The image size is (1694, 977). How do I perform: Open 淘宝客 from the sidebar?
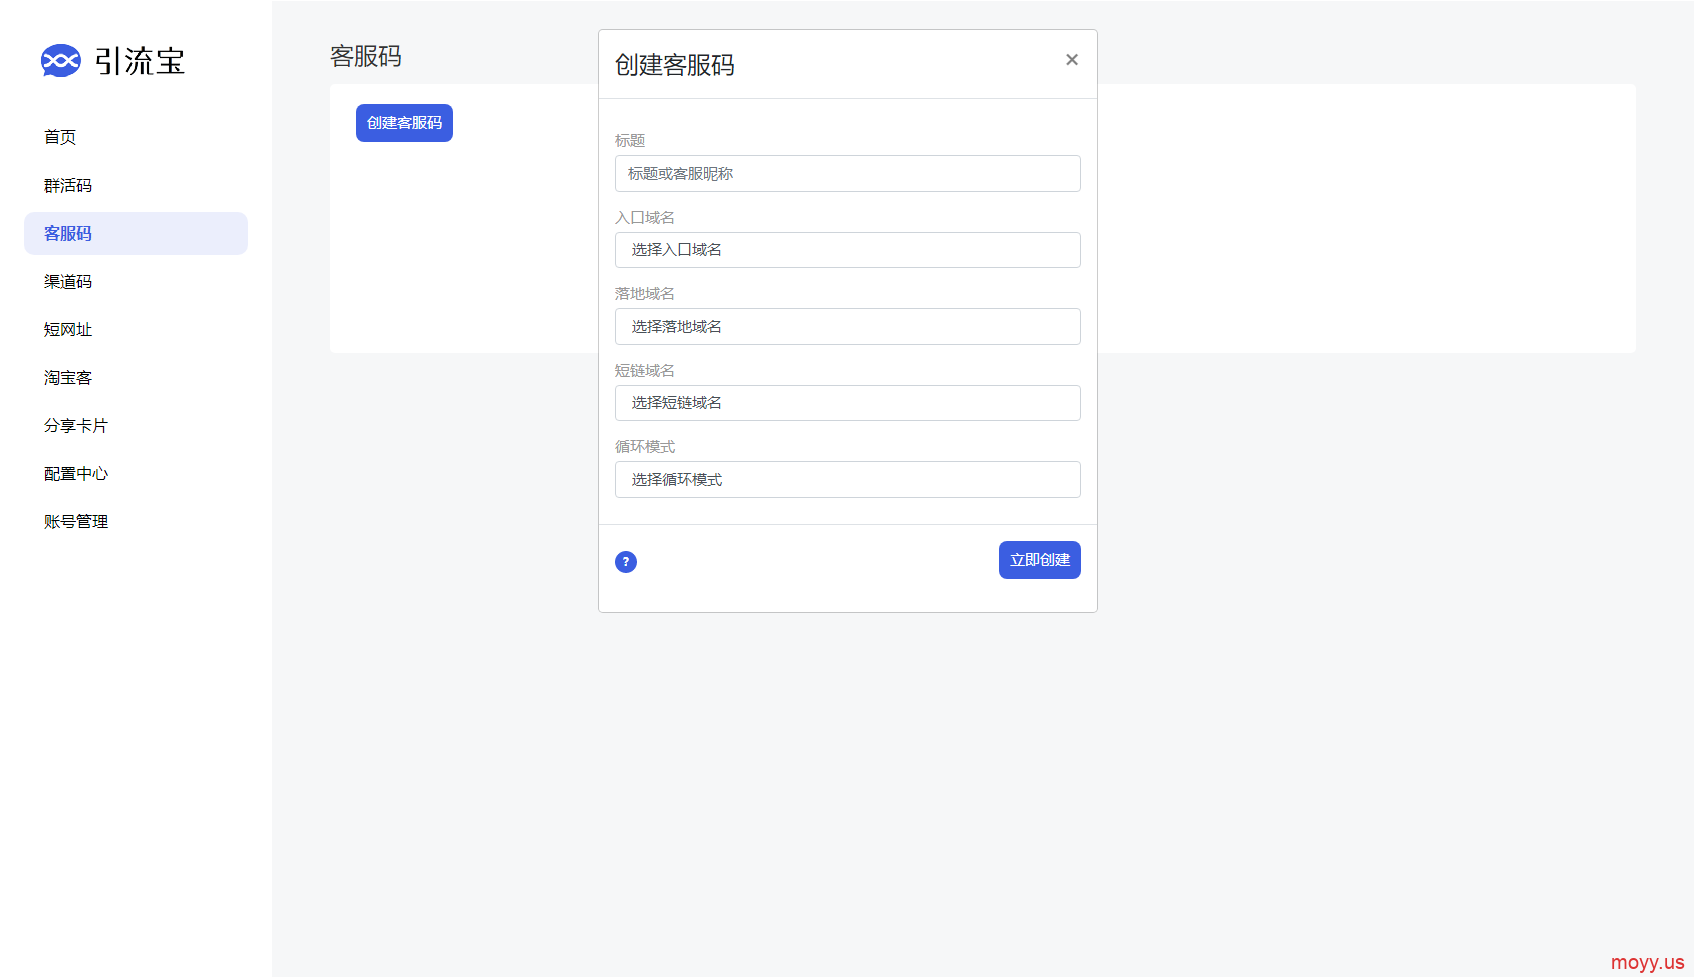[68, 377]
